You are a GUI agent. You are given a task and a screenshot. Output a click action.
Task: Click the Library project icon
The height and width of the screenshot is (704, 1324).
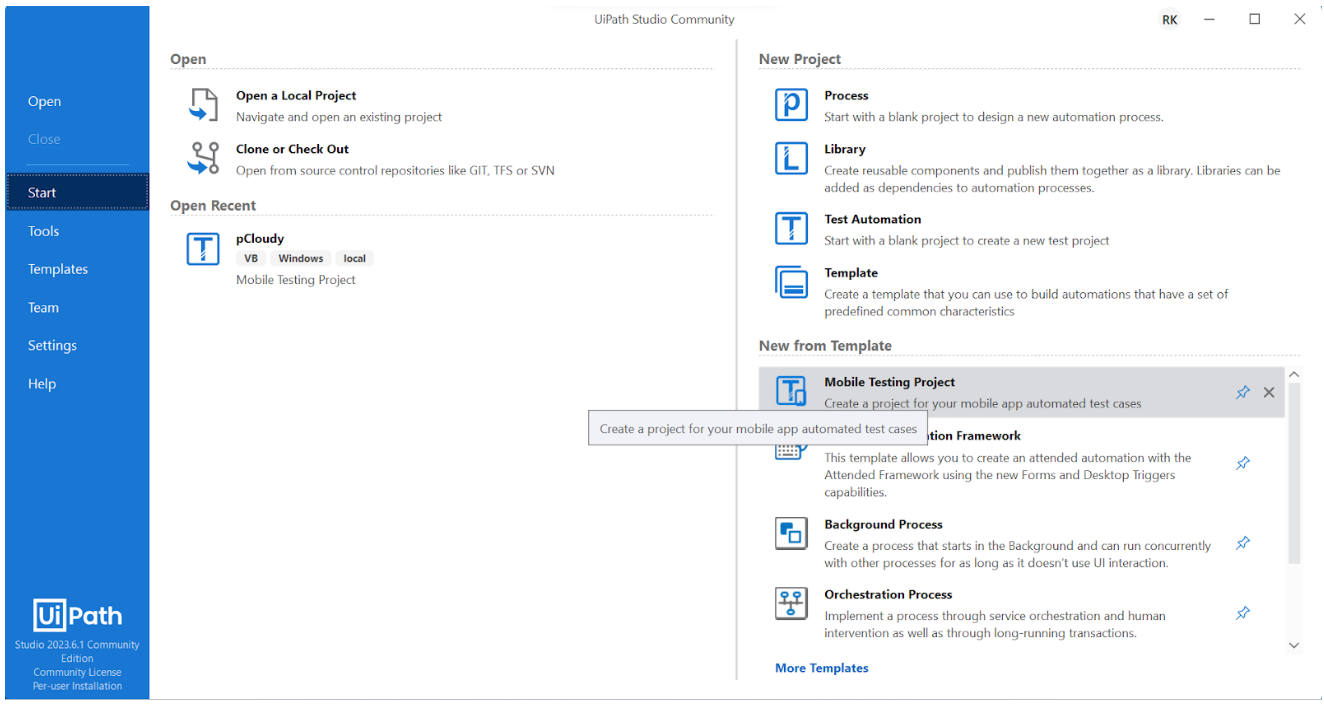791,158
